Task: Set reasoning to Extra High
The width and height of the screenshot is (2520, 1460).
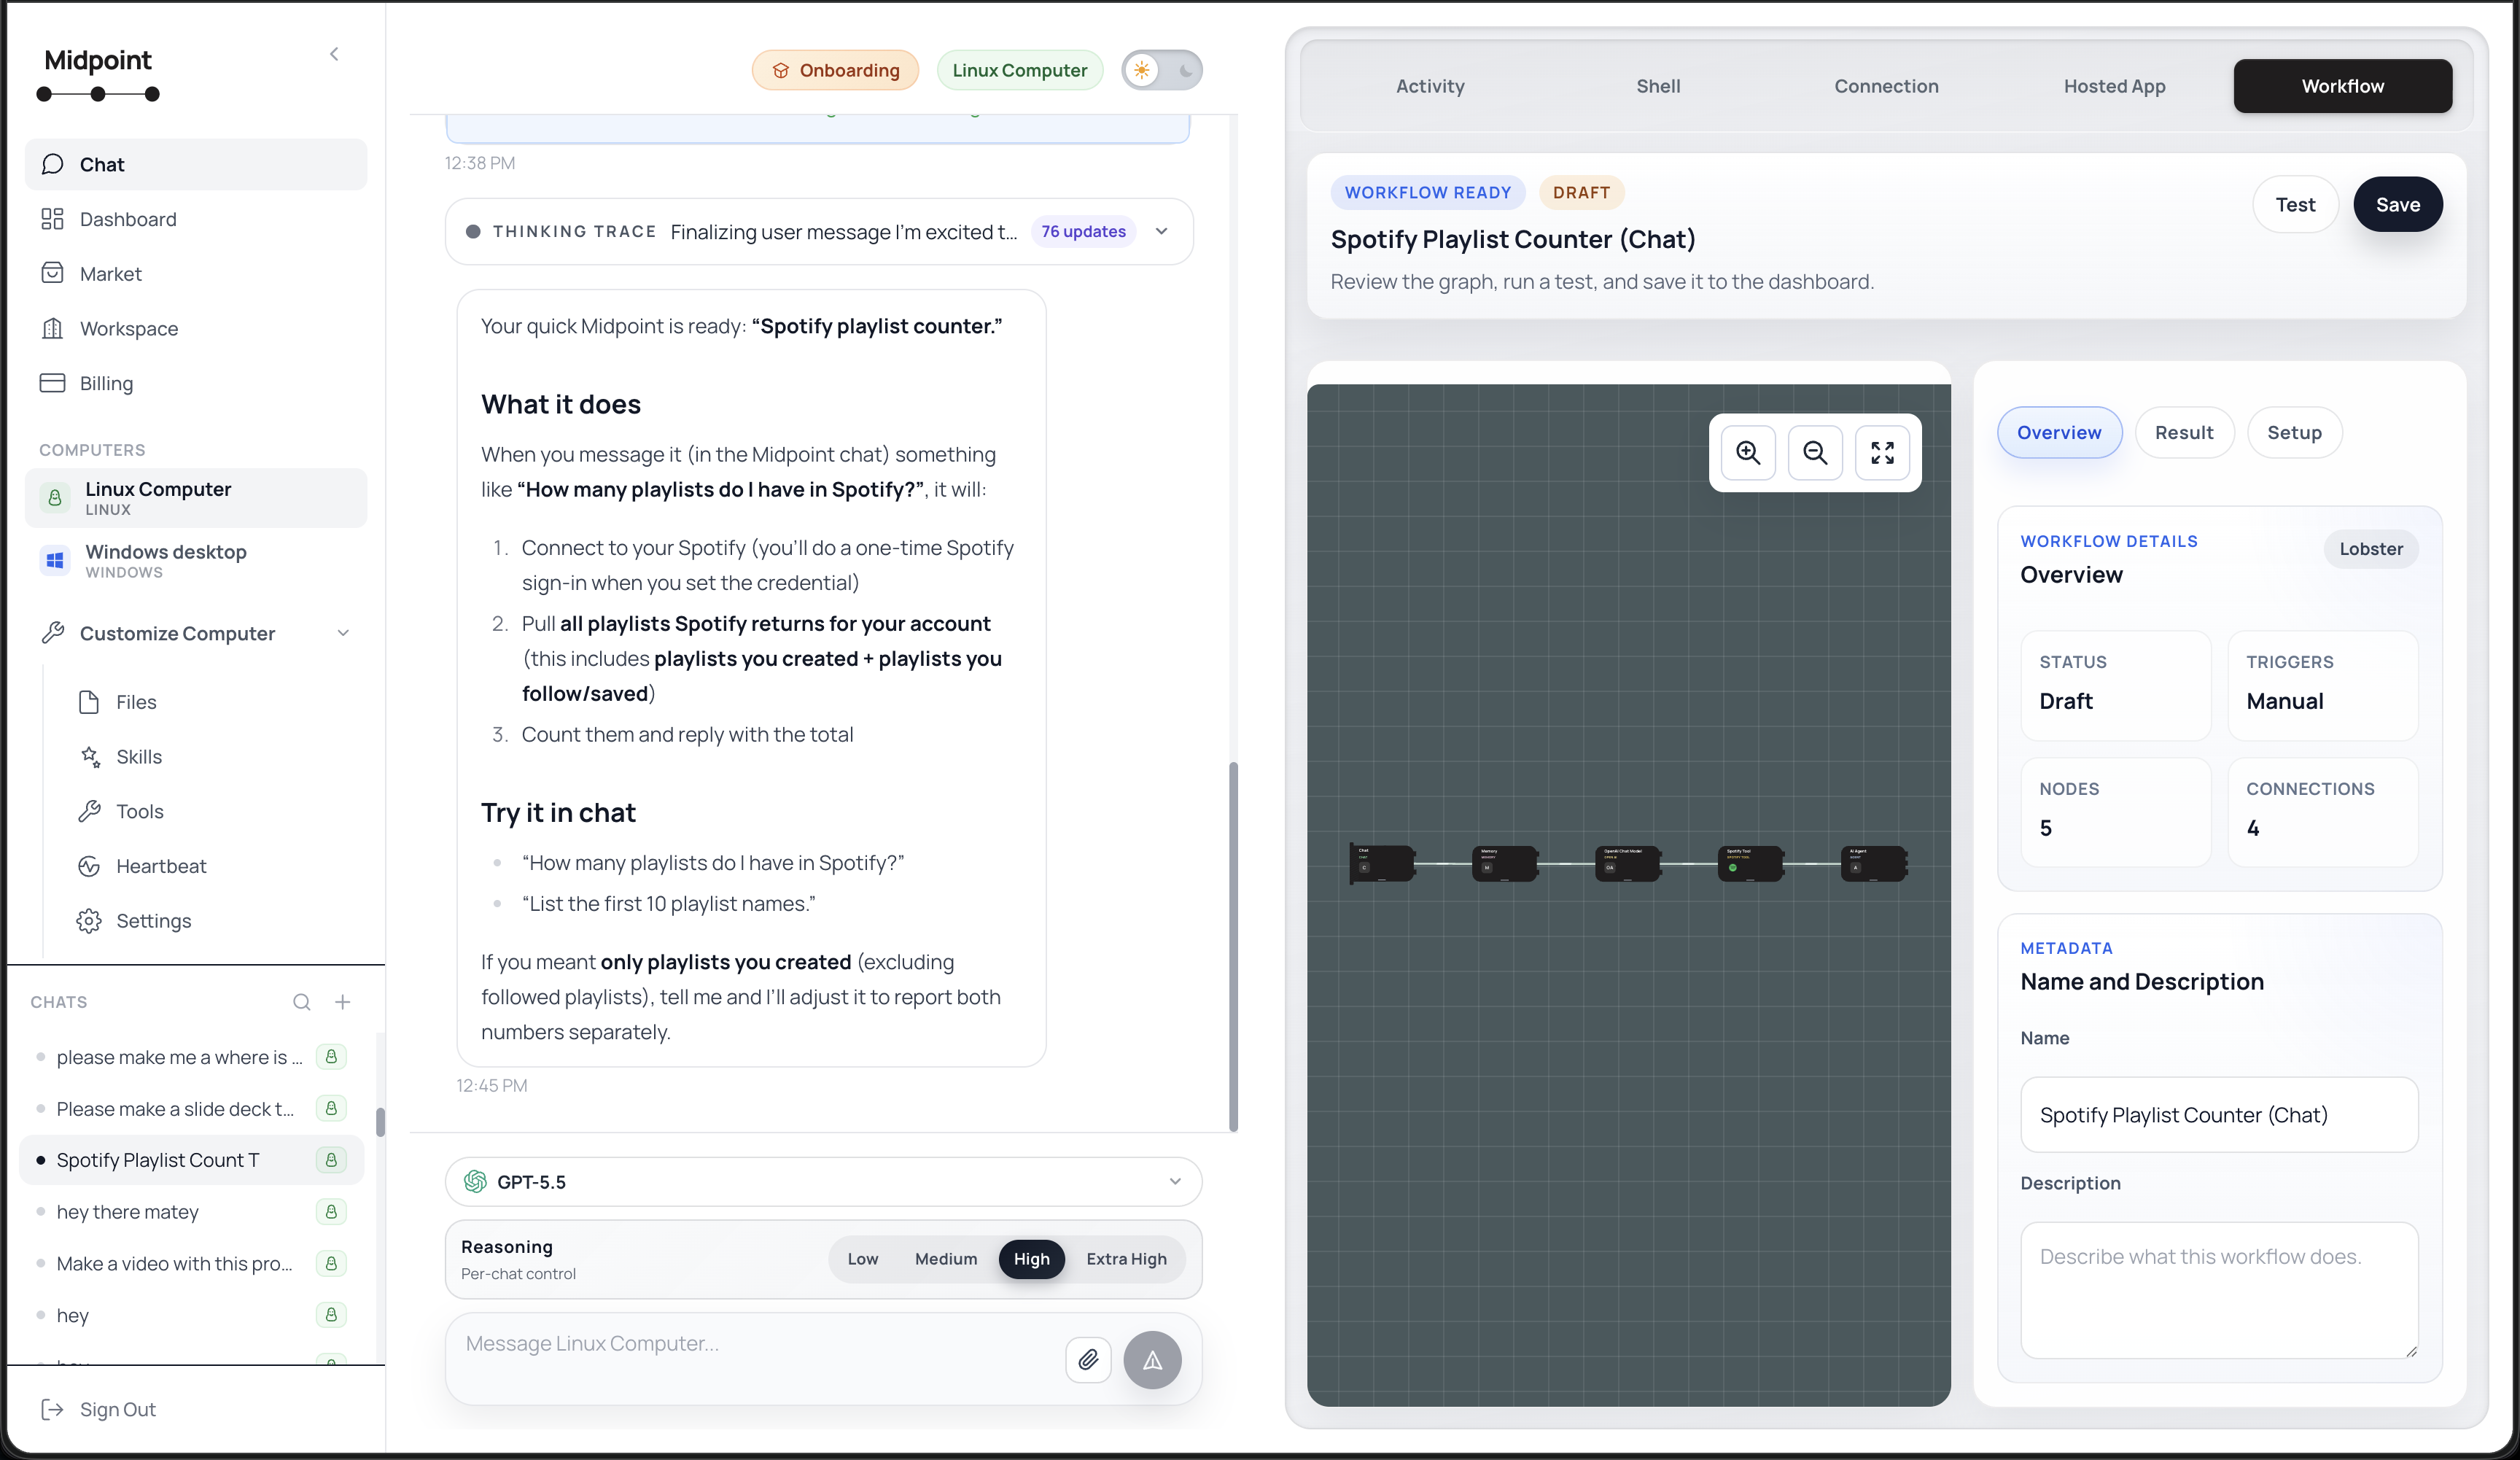Action: point(1126,1259)
